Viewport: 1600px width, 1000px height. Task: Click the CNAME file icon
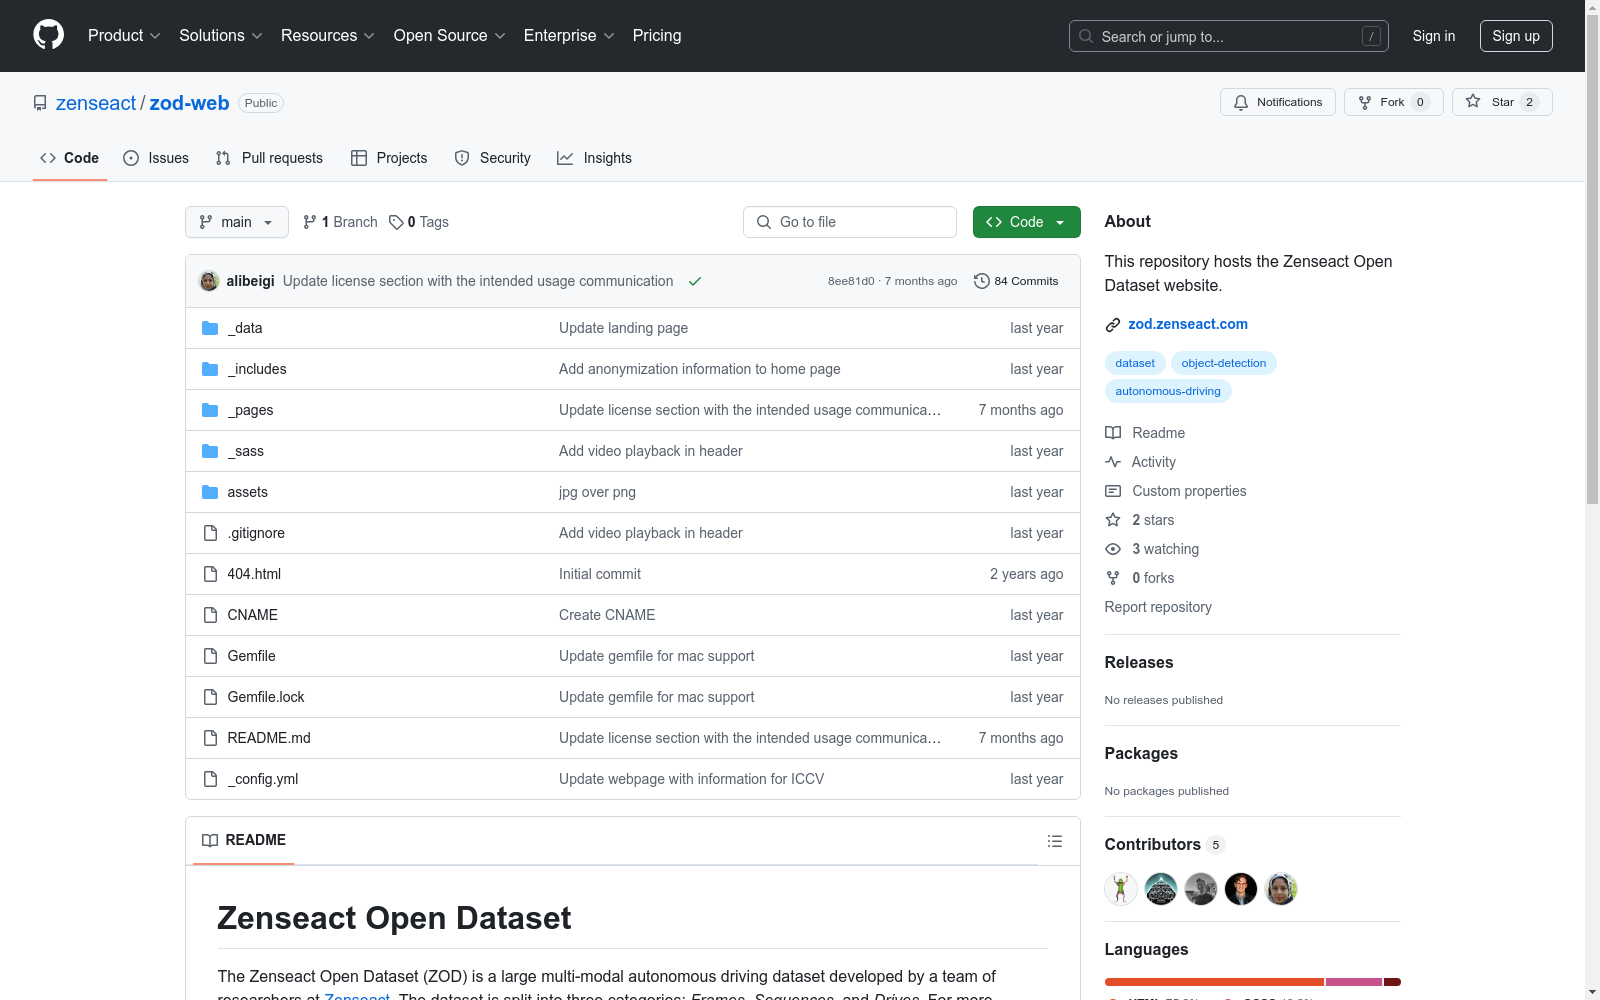click(210, 615)
